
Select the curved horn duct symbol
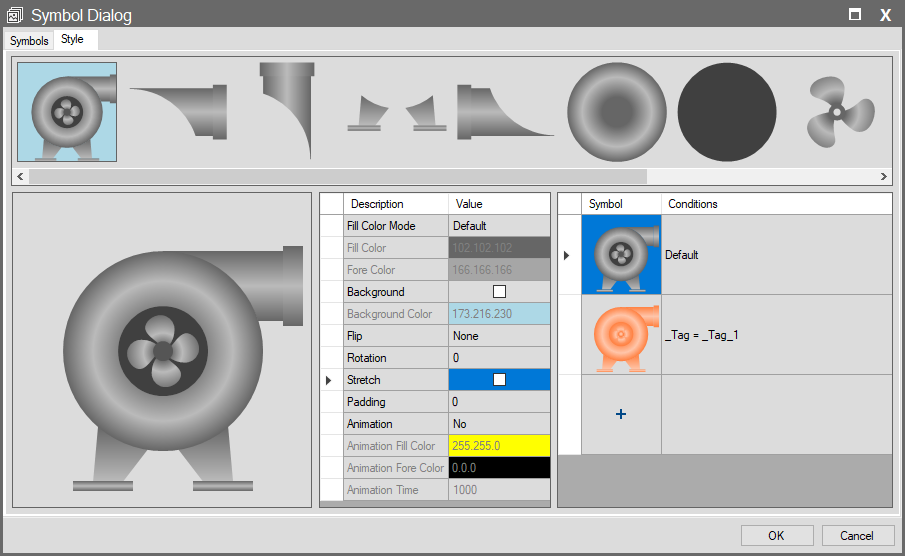point(179,111)
